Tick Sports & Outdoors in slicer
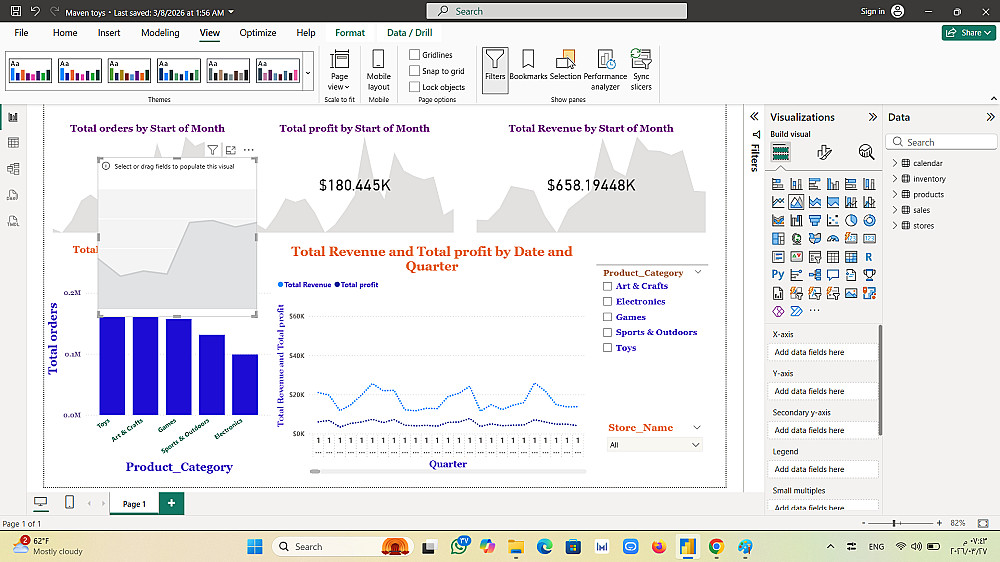The width and height of the screenshot is (1000, 562). coord(607,332)
